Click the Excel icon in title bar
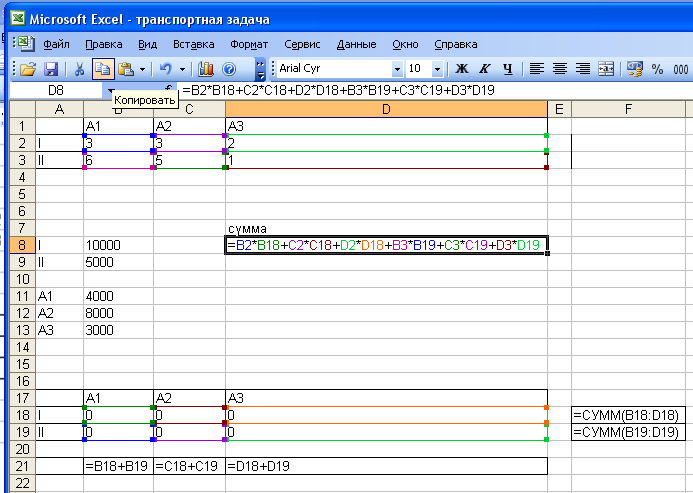This screenshot has height=493, width=693. pos(18,19)
